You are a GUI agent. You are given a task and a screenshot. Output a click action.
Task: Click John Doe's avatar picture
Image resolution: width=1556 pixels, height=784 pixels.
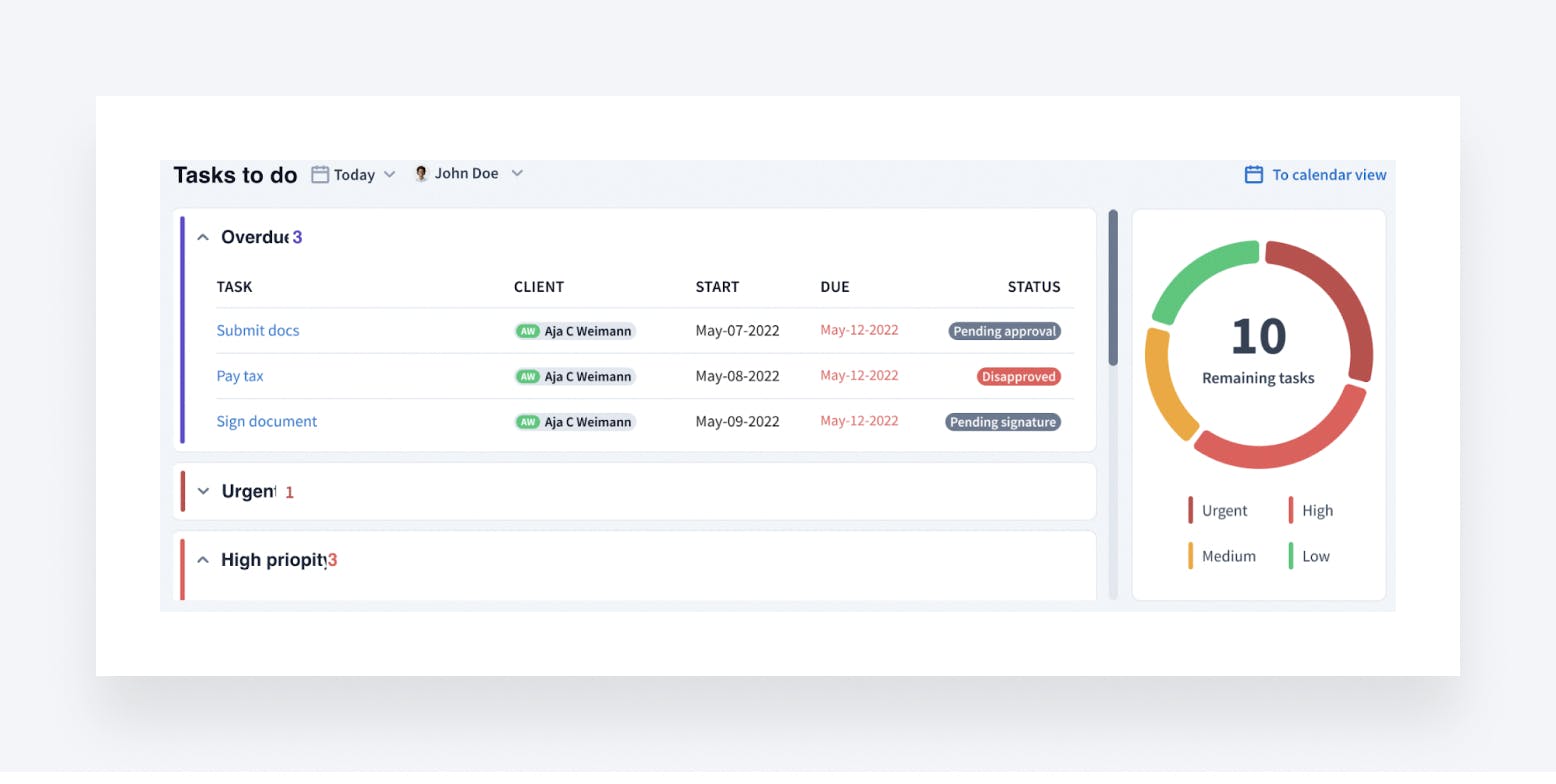click(x=421, y=174)
